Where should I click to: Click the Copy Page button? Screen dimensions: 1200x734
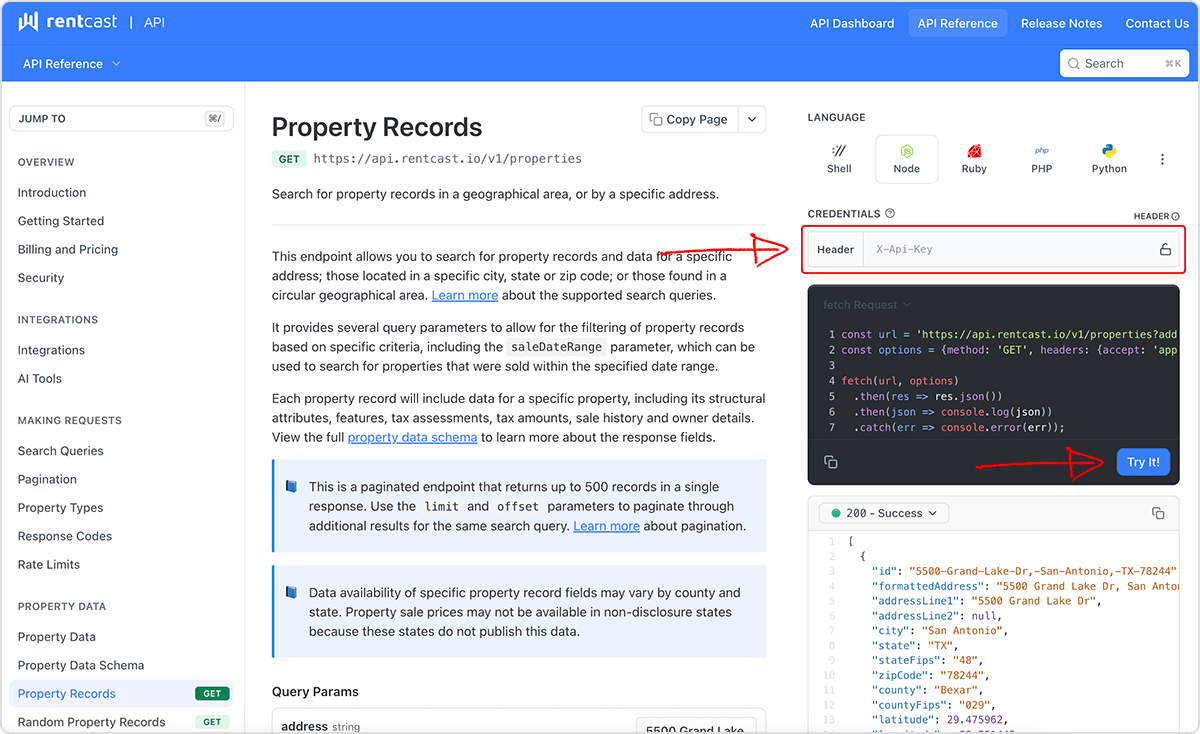690,119
